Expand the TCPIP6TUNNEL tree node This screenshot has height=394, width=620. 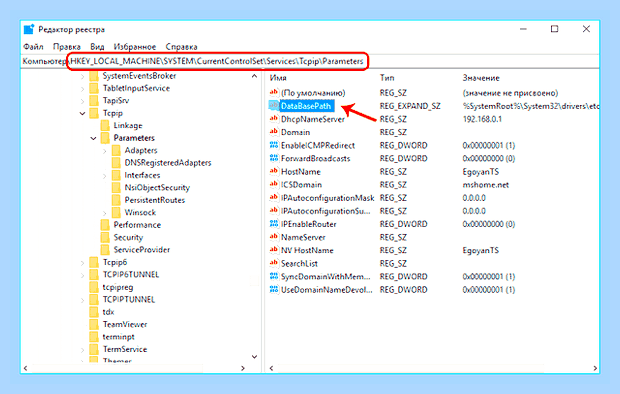pyautogui.click(x=82, y=275)
